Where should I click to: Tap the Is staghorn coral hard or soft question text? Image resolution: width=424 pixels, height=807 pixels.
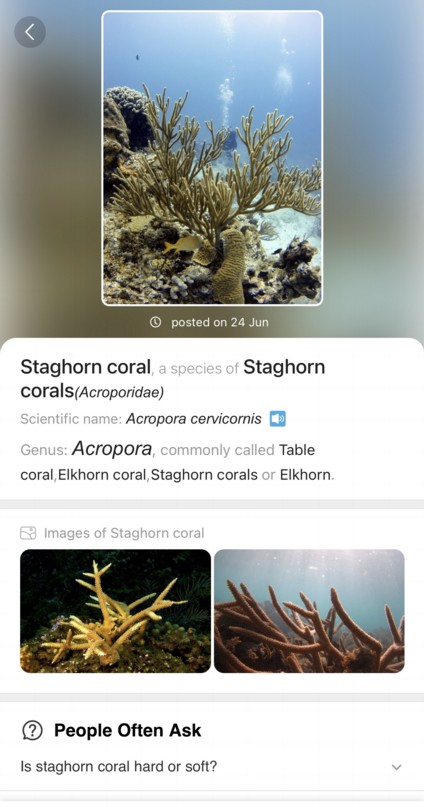click(x=119, y=767)
